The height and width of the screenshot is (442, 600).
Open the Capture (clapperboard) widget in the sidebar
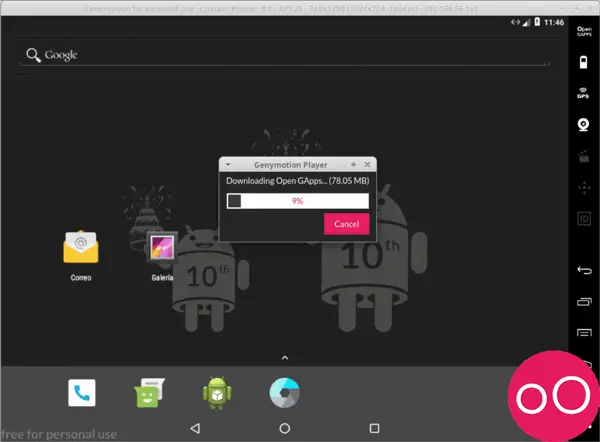(x=584, y=157)
